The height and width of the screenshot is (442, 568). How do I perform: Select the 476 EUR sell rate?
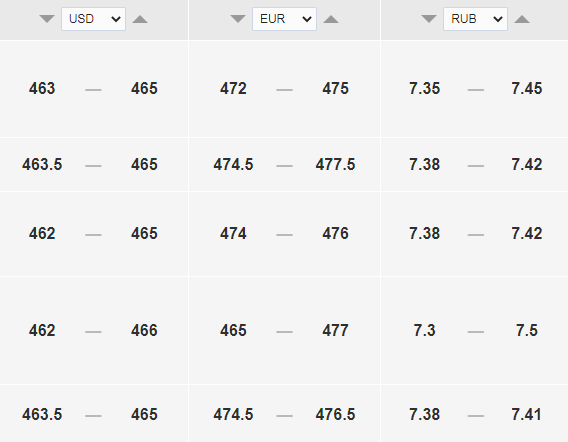335,233
